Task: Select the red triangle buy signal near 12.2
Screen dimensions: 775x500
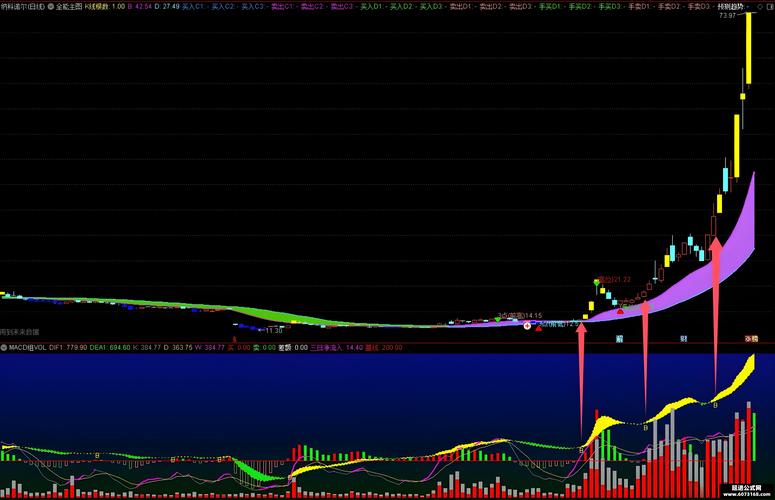Action: coord(538,328)
